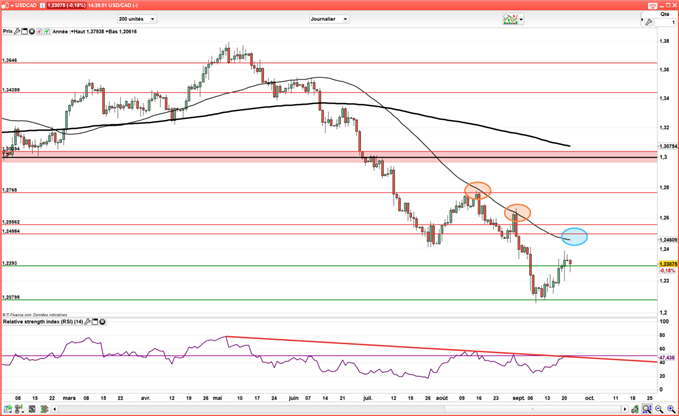Open the USDCAD instrument dropdown arrow
679x416 pixels.
tap(12, 6)
